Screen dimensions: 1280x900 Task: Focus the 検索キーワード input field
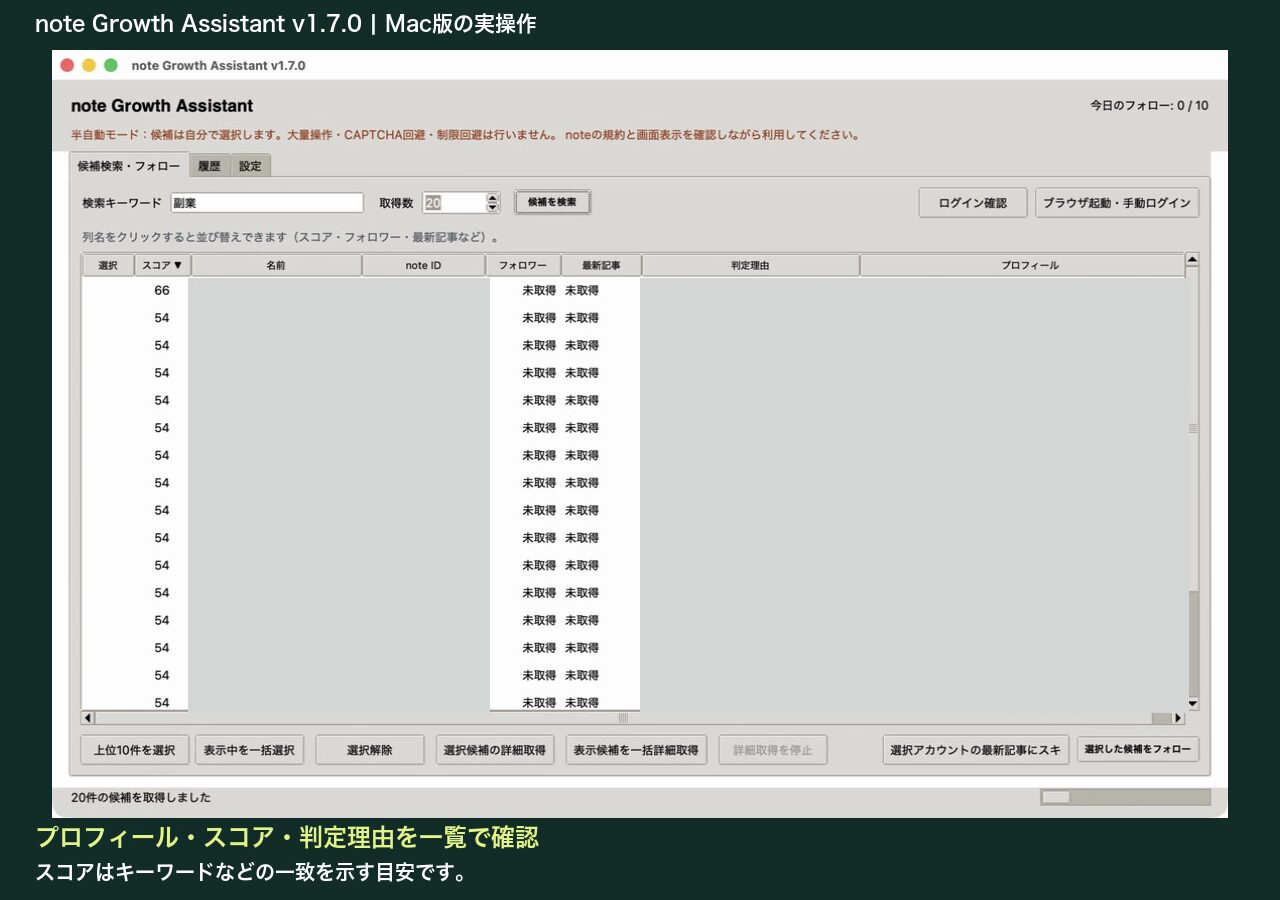point(266,202)
